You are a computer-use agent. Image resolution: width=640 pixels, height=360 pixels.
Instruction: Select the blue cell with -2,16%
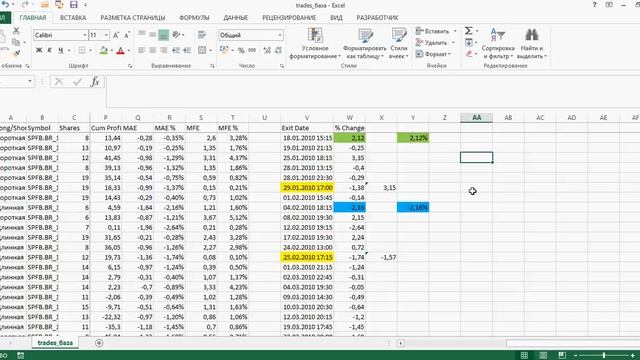click(413, 207)
